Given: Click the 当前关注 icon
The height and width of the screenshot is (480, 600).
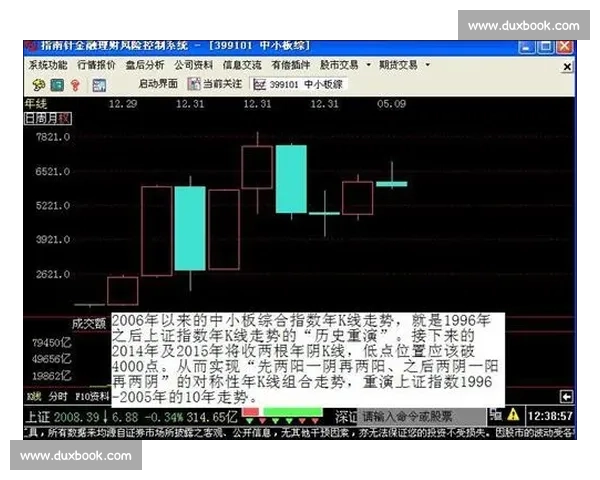Looking at the screenshot, I should [x=194, y=84].
